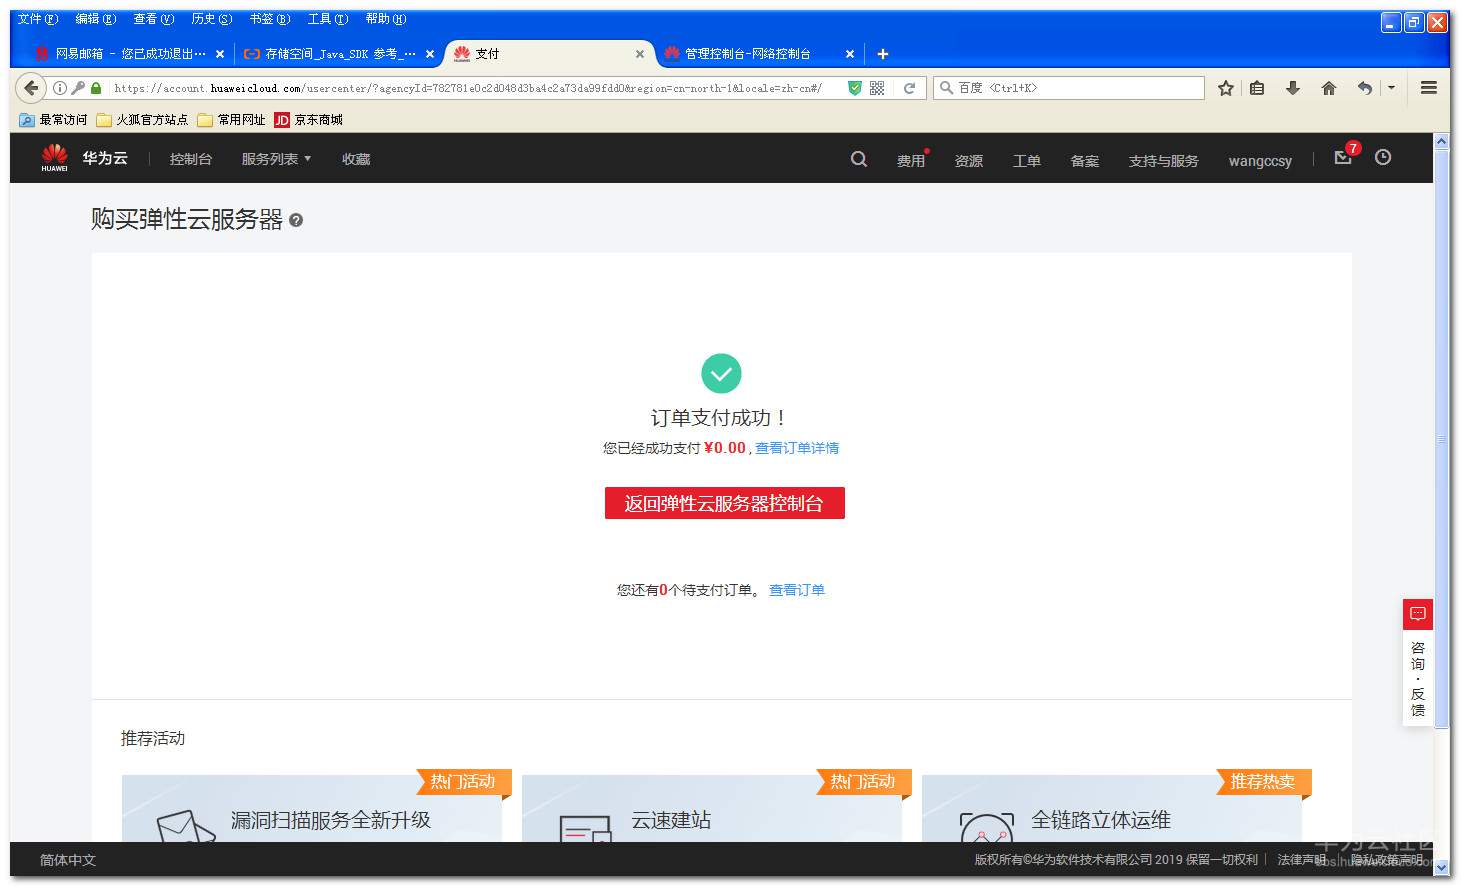The height and width of the screenshot is (887, 1461).
Task: Open the 编辑 menu
Action: 96,19
